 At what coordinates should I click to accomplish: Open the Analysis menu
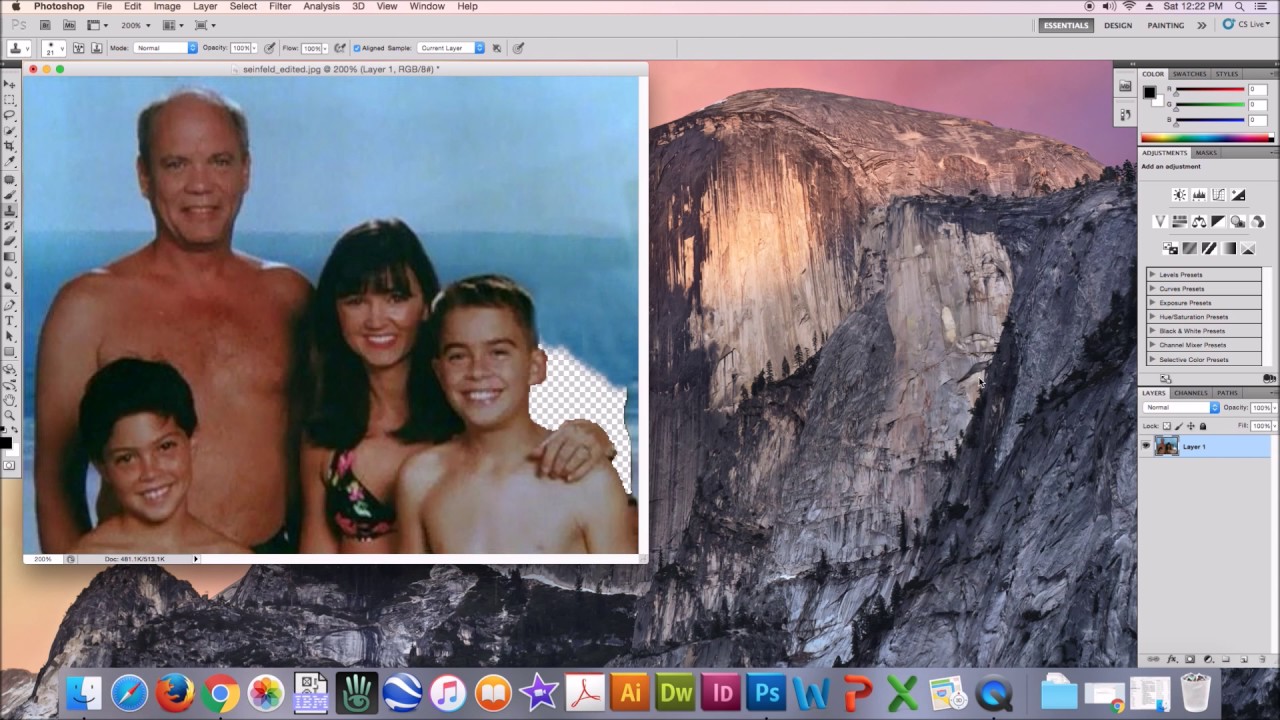pyautogui.click(x=321, y=6)
